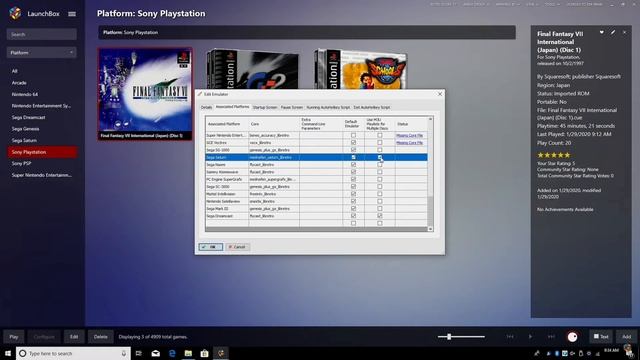Click the Windows taskbar search box
Viewport: 640px width, 360px height.
(x=73, y=353)
